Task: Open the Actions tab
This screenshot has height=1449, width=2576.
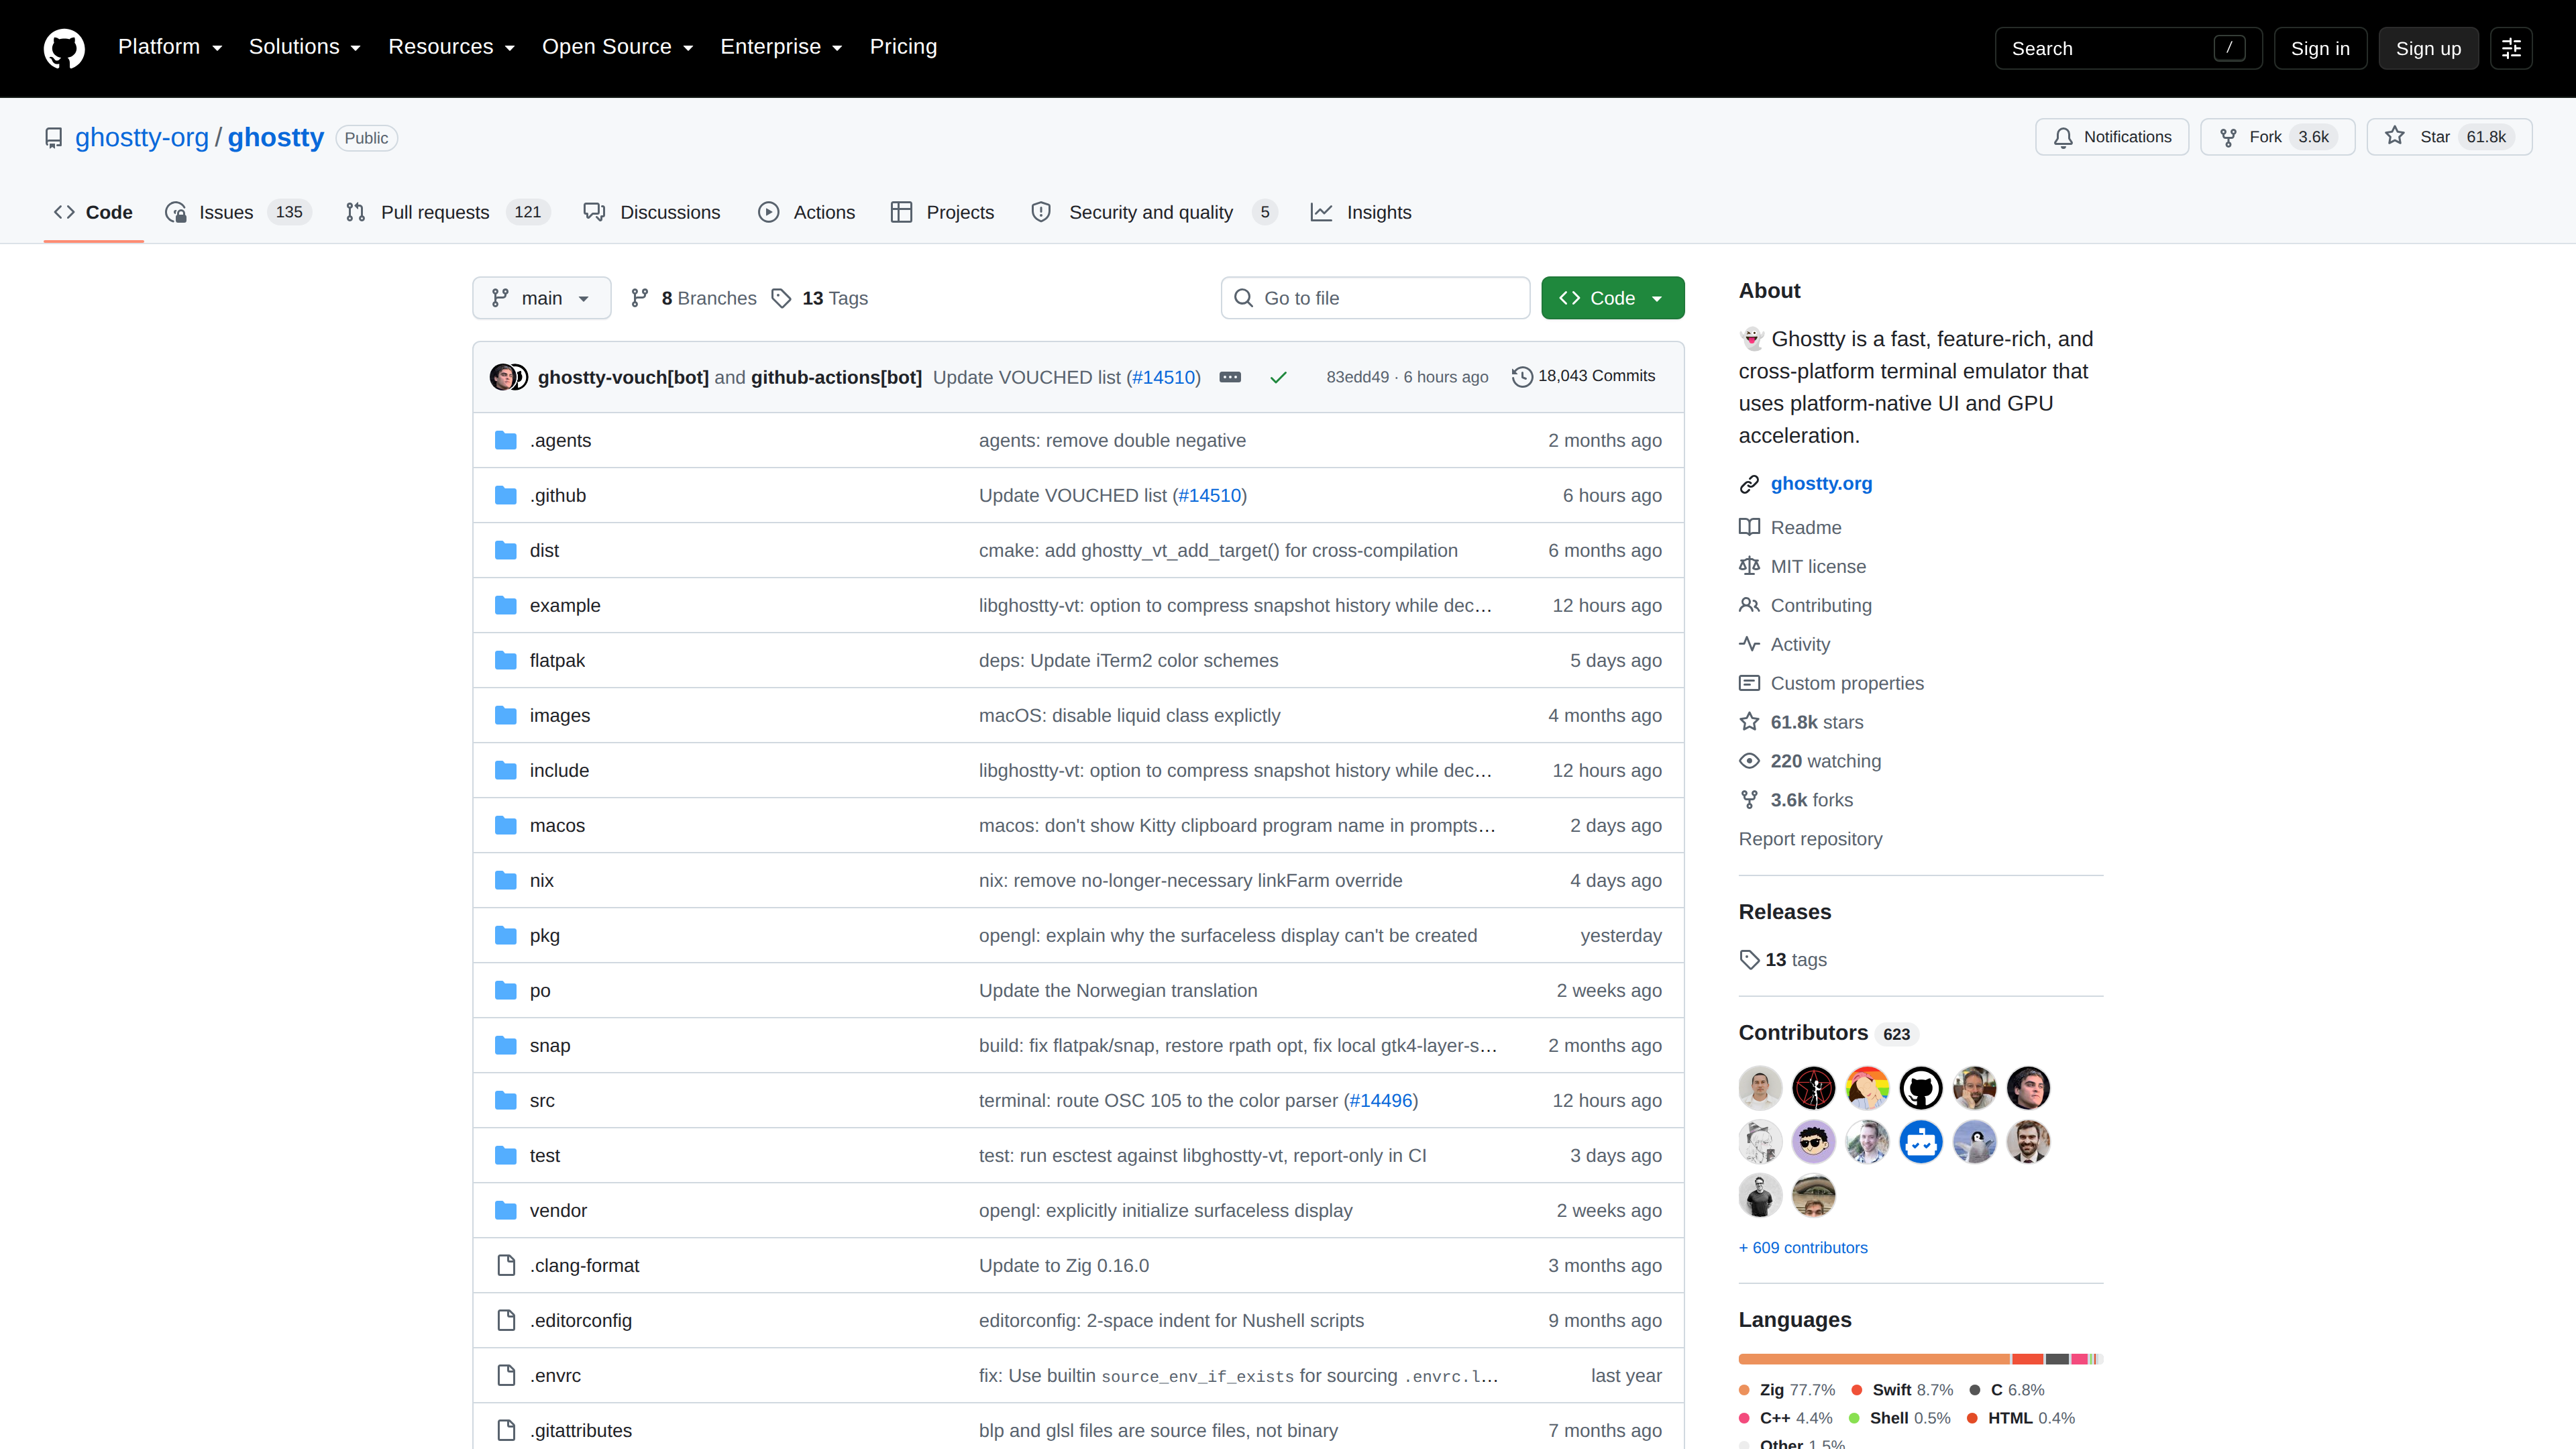Action: pos(807,212)
